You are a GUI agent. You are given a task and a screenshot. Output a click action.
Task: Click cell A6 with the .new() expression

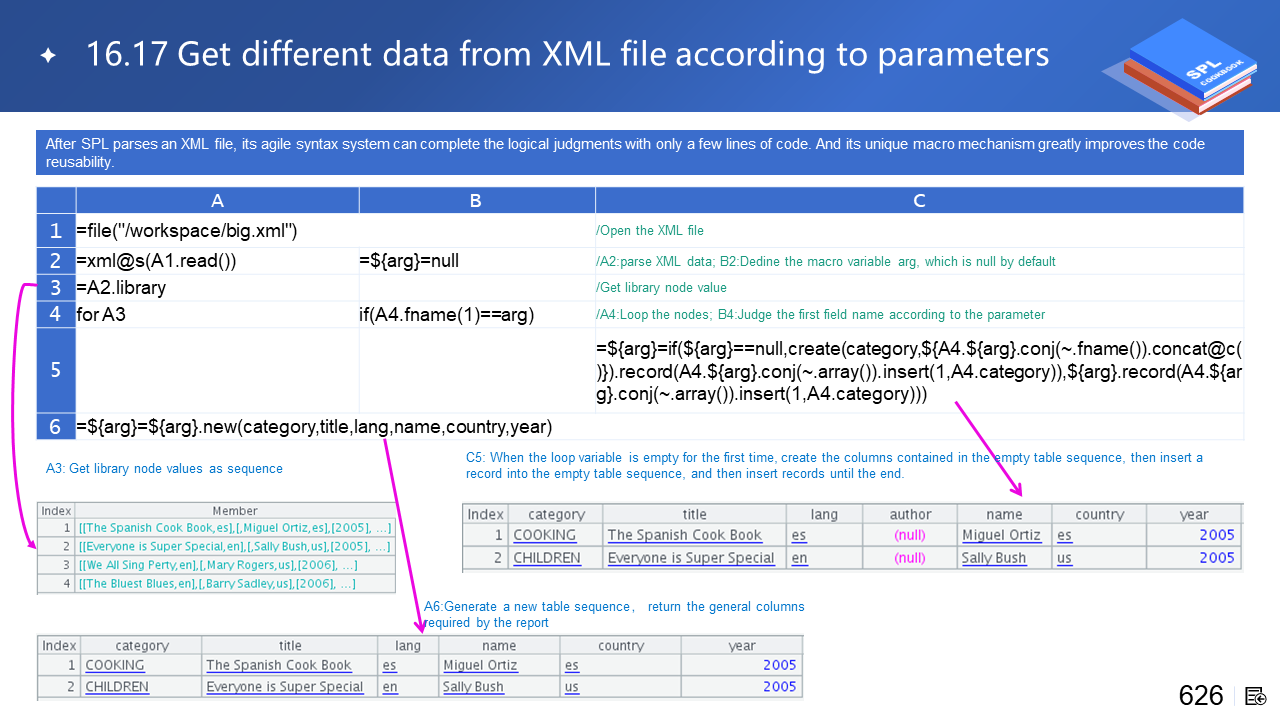315,427
